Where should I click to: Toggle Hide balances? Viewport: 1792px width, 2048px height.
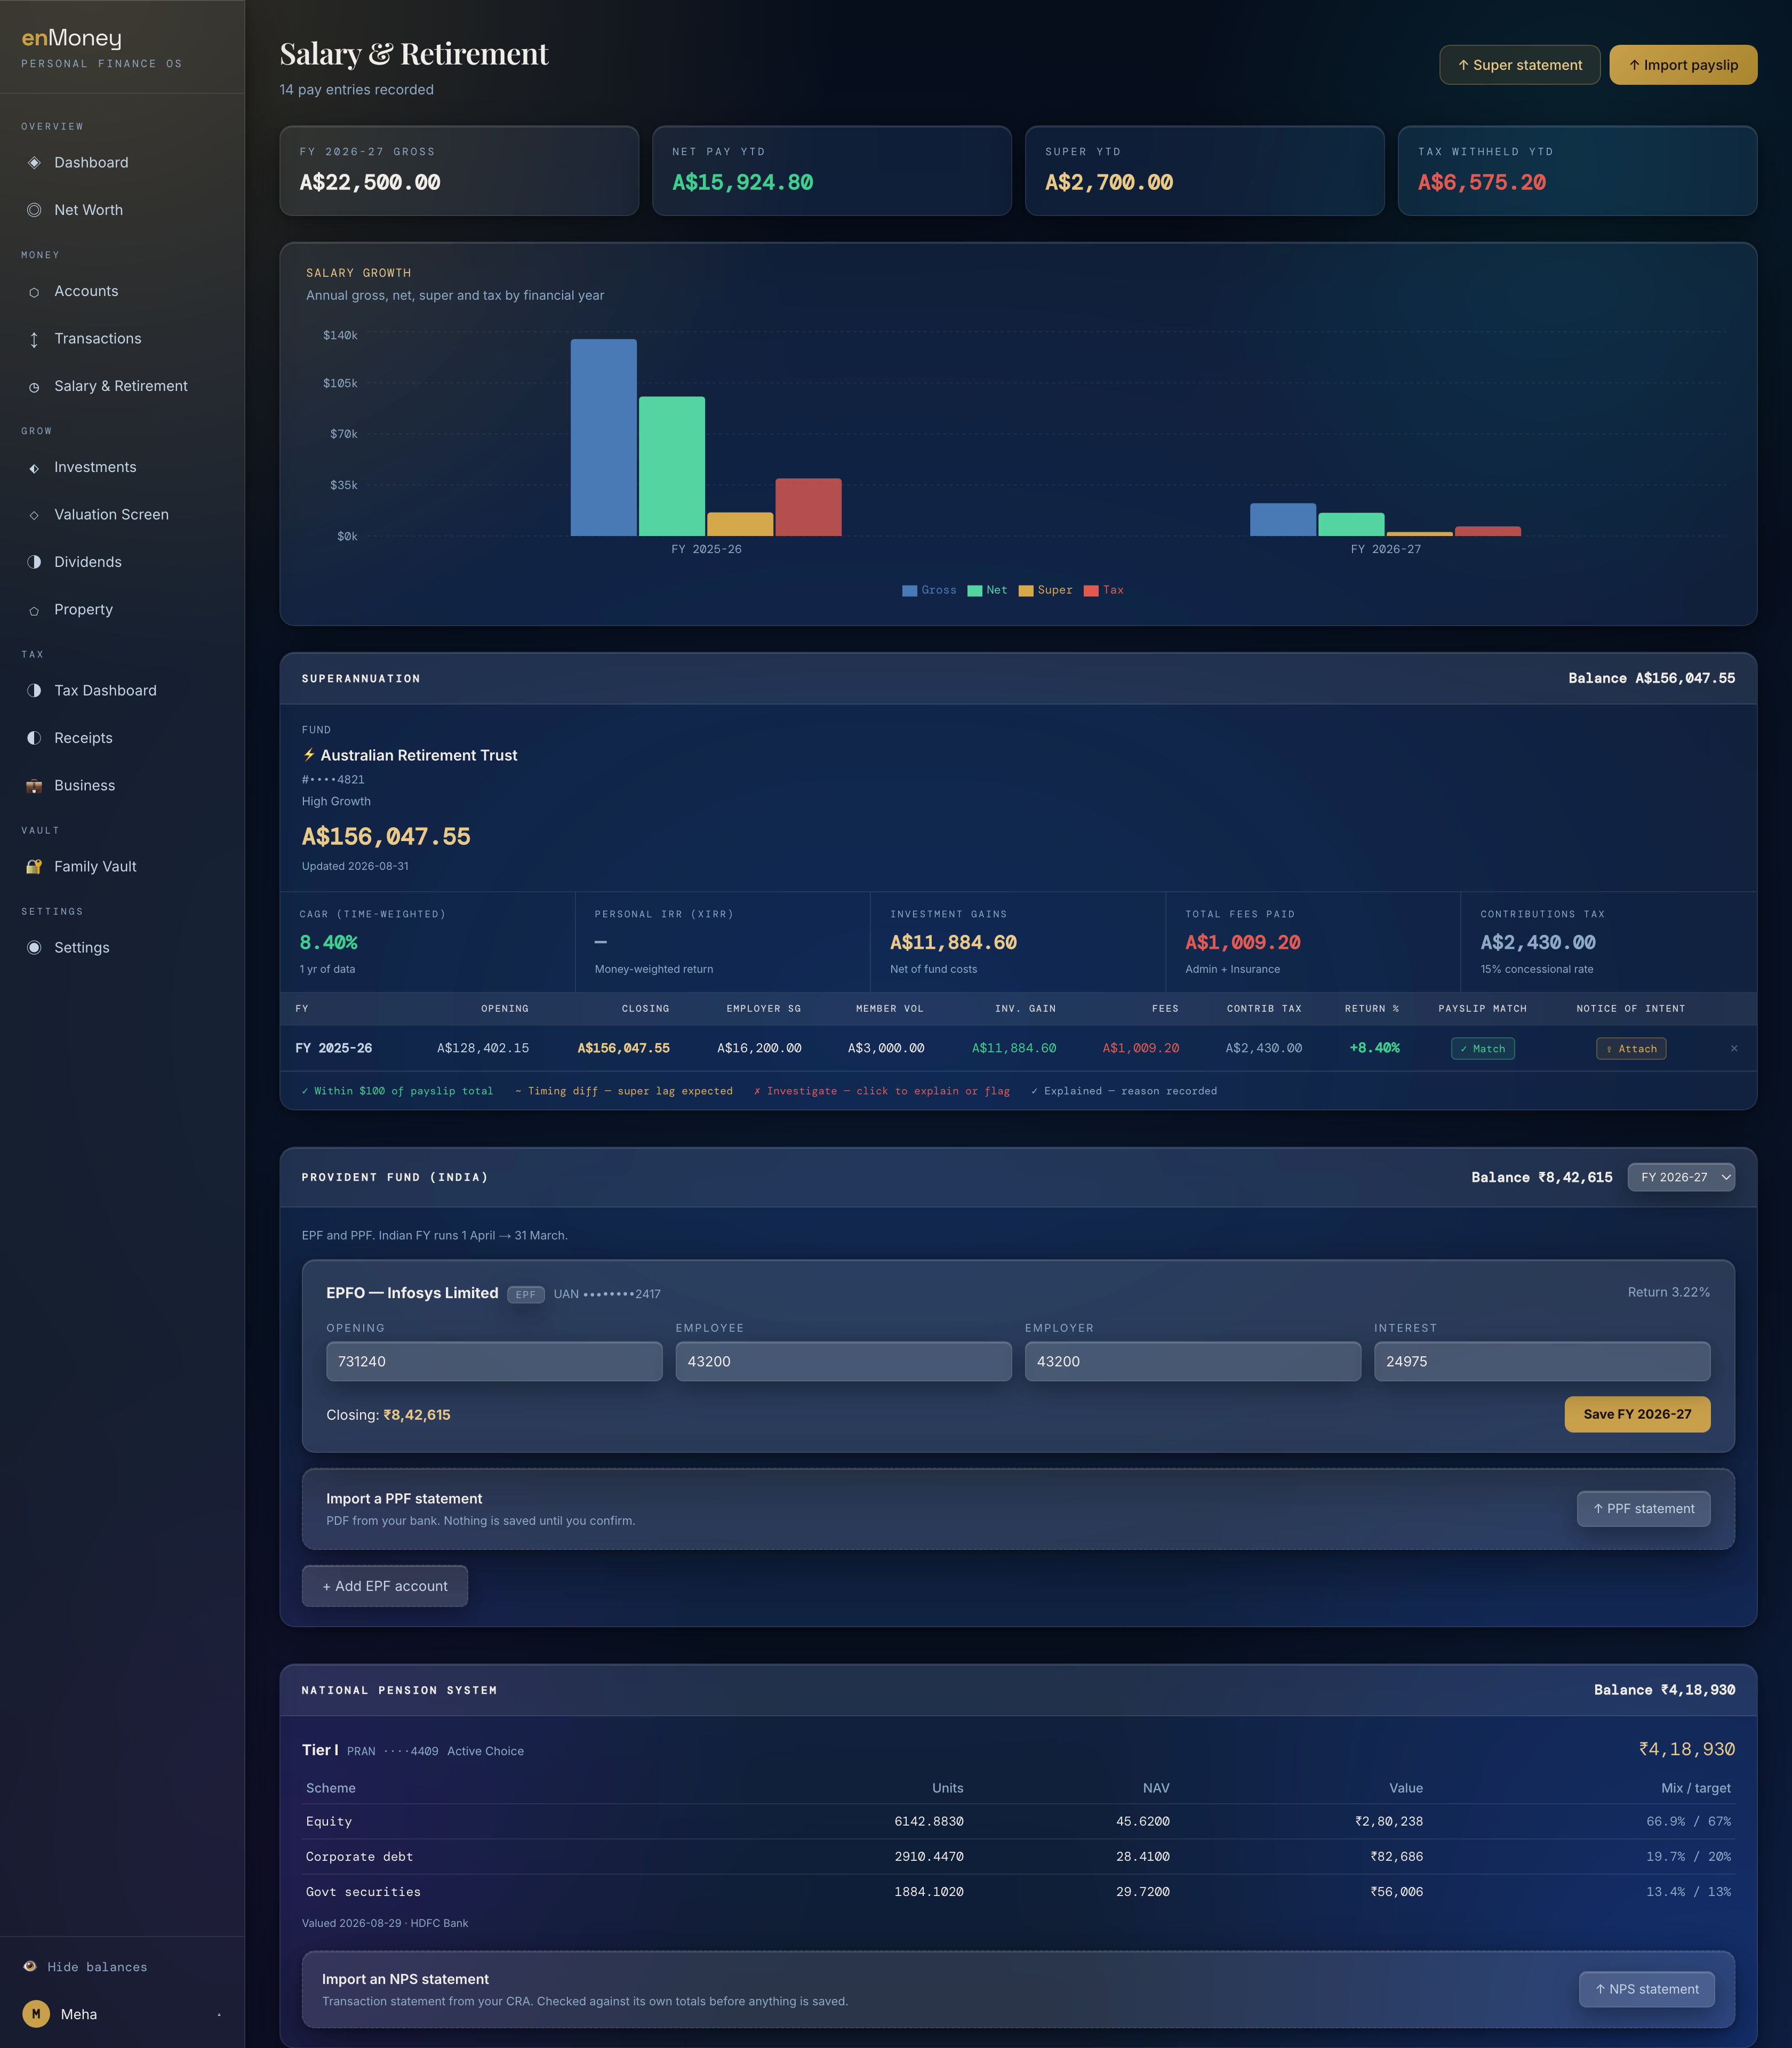[85, 1967]
